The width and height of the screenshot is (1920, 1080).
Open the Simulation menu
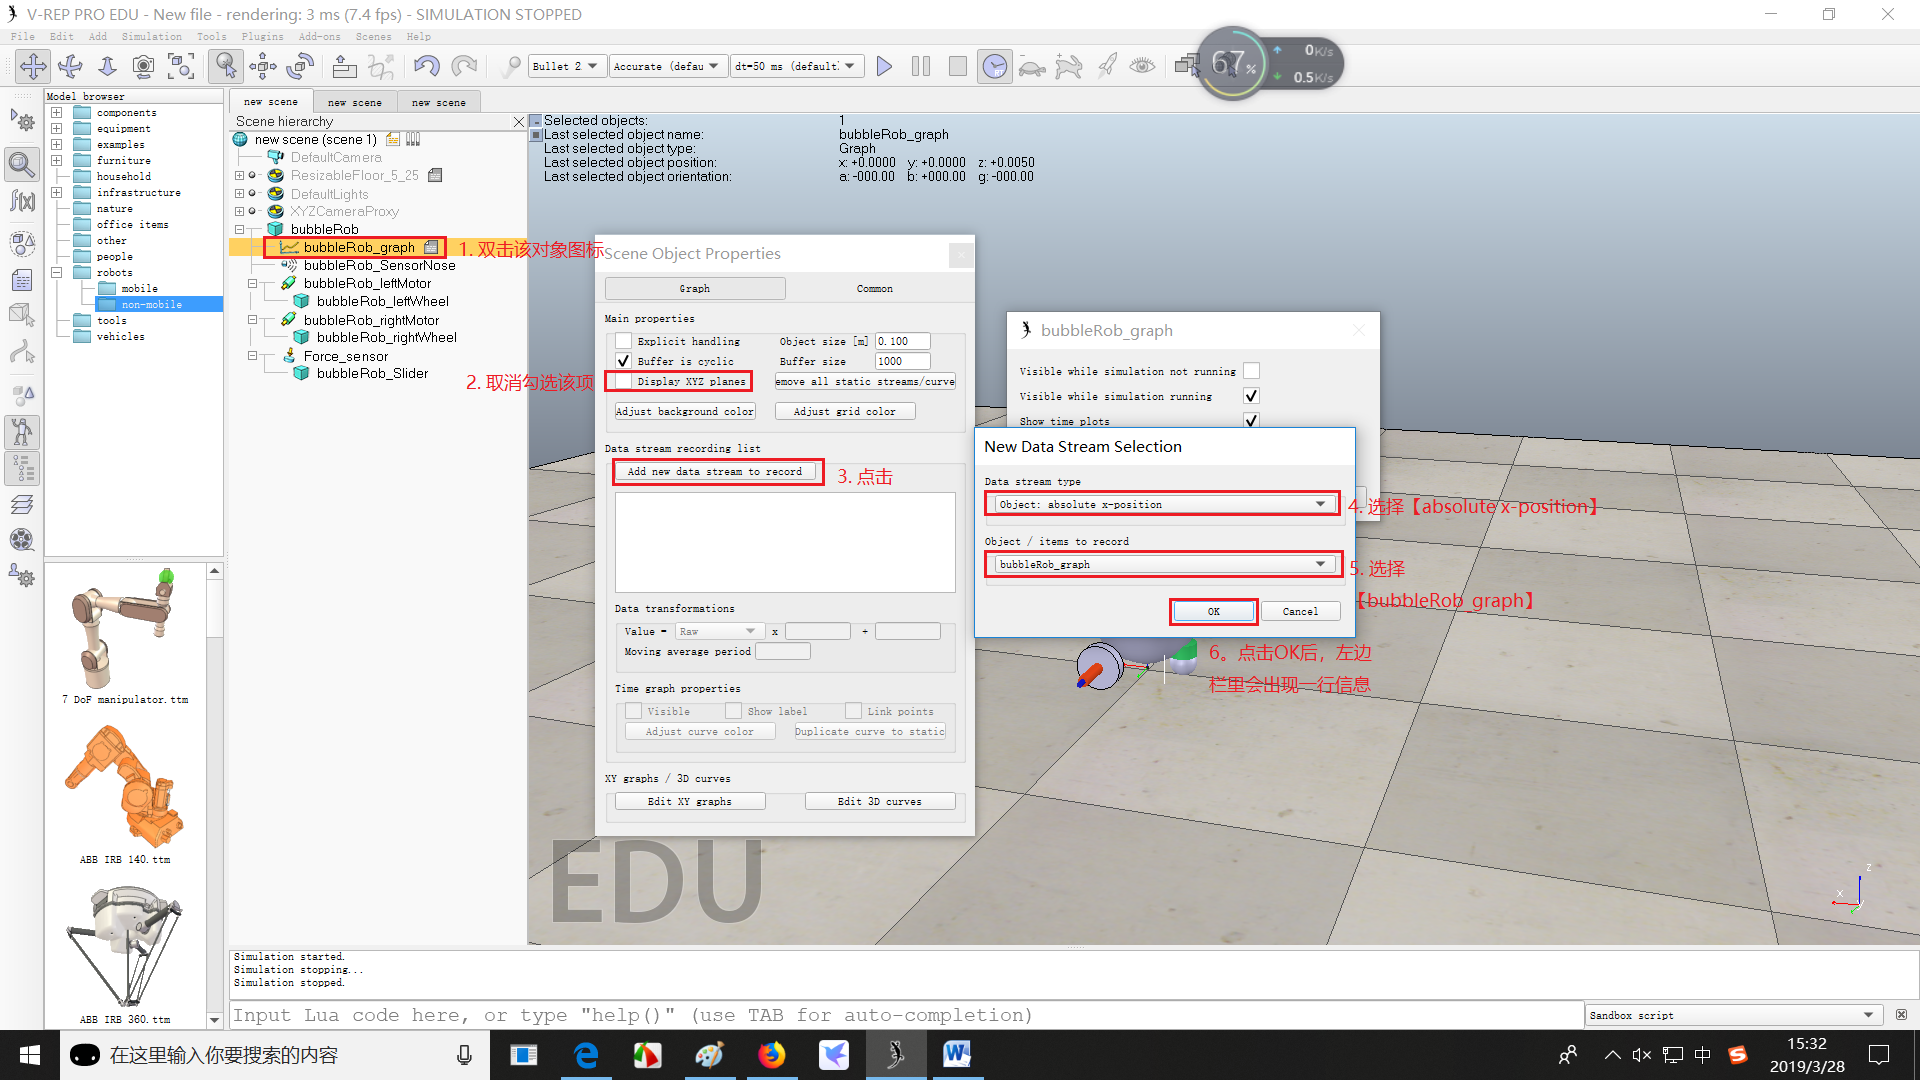point(152,36)
